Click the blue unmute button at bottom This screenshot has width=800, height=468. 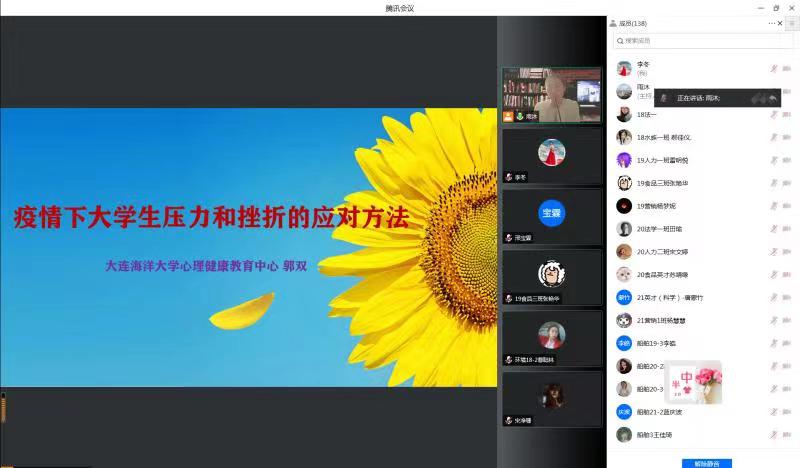pos(706,463)
